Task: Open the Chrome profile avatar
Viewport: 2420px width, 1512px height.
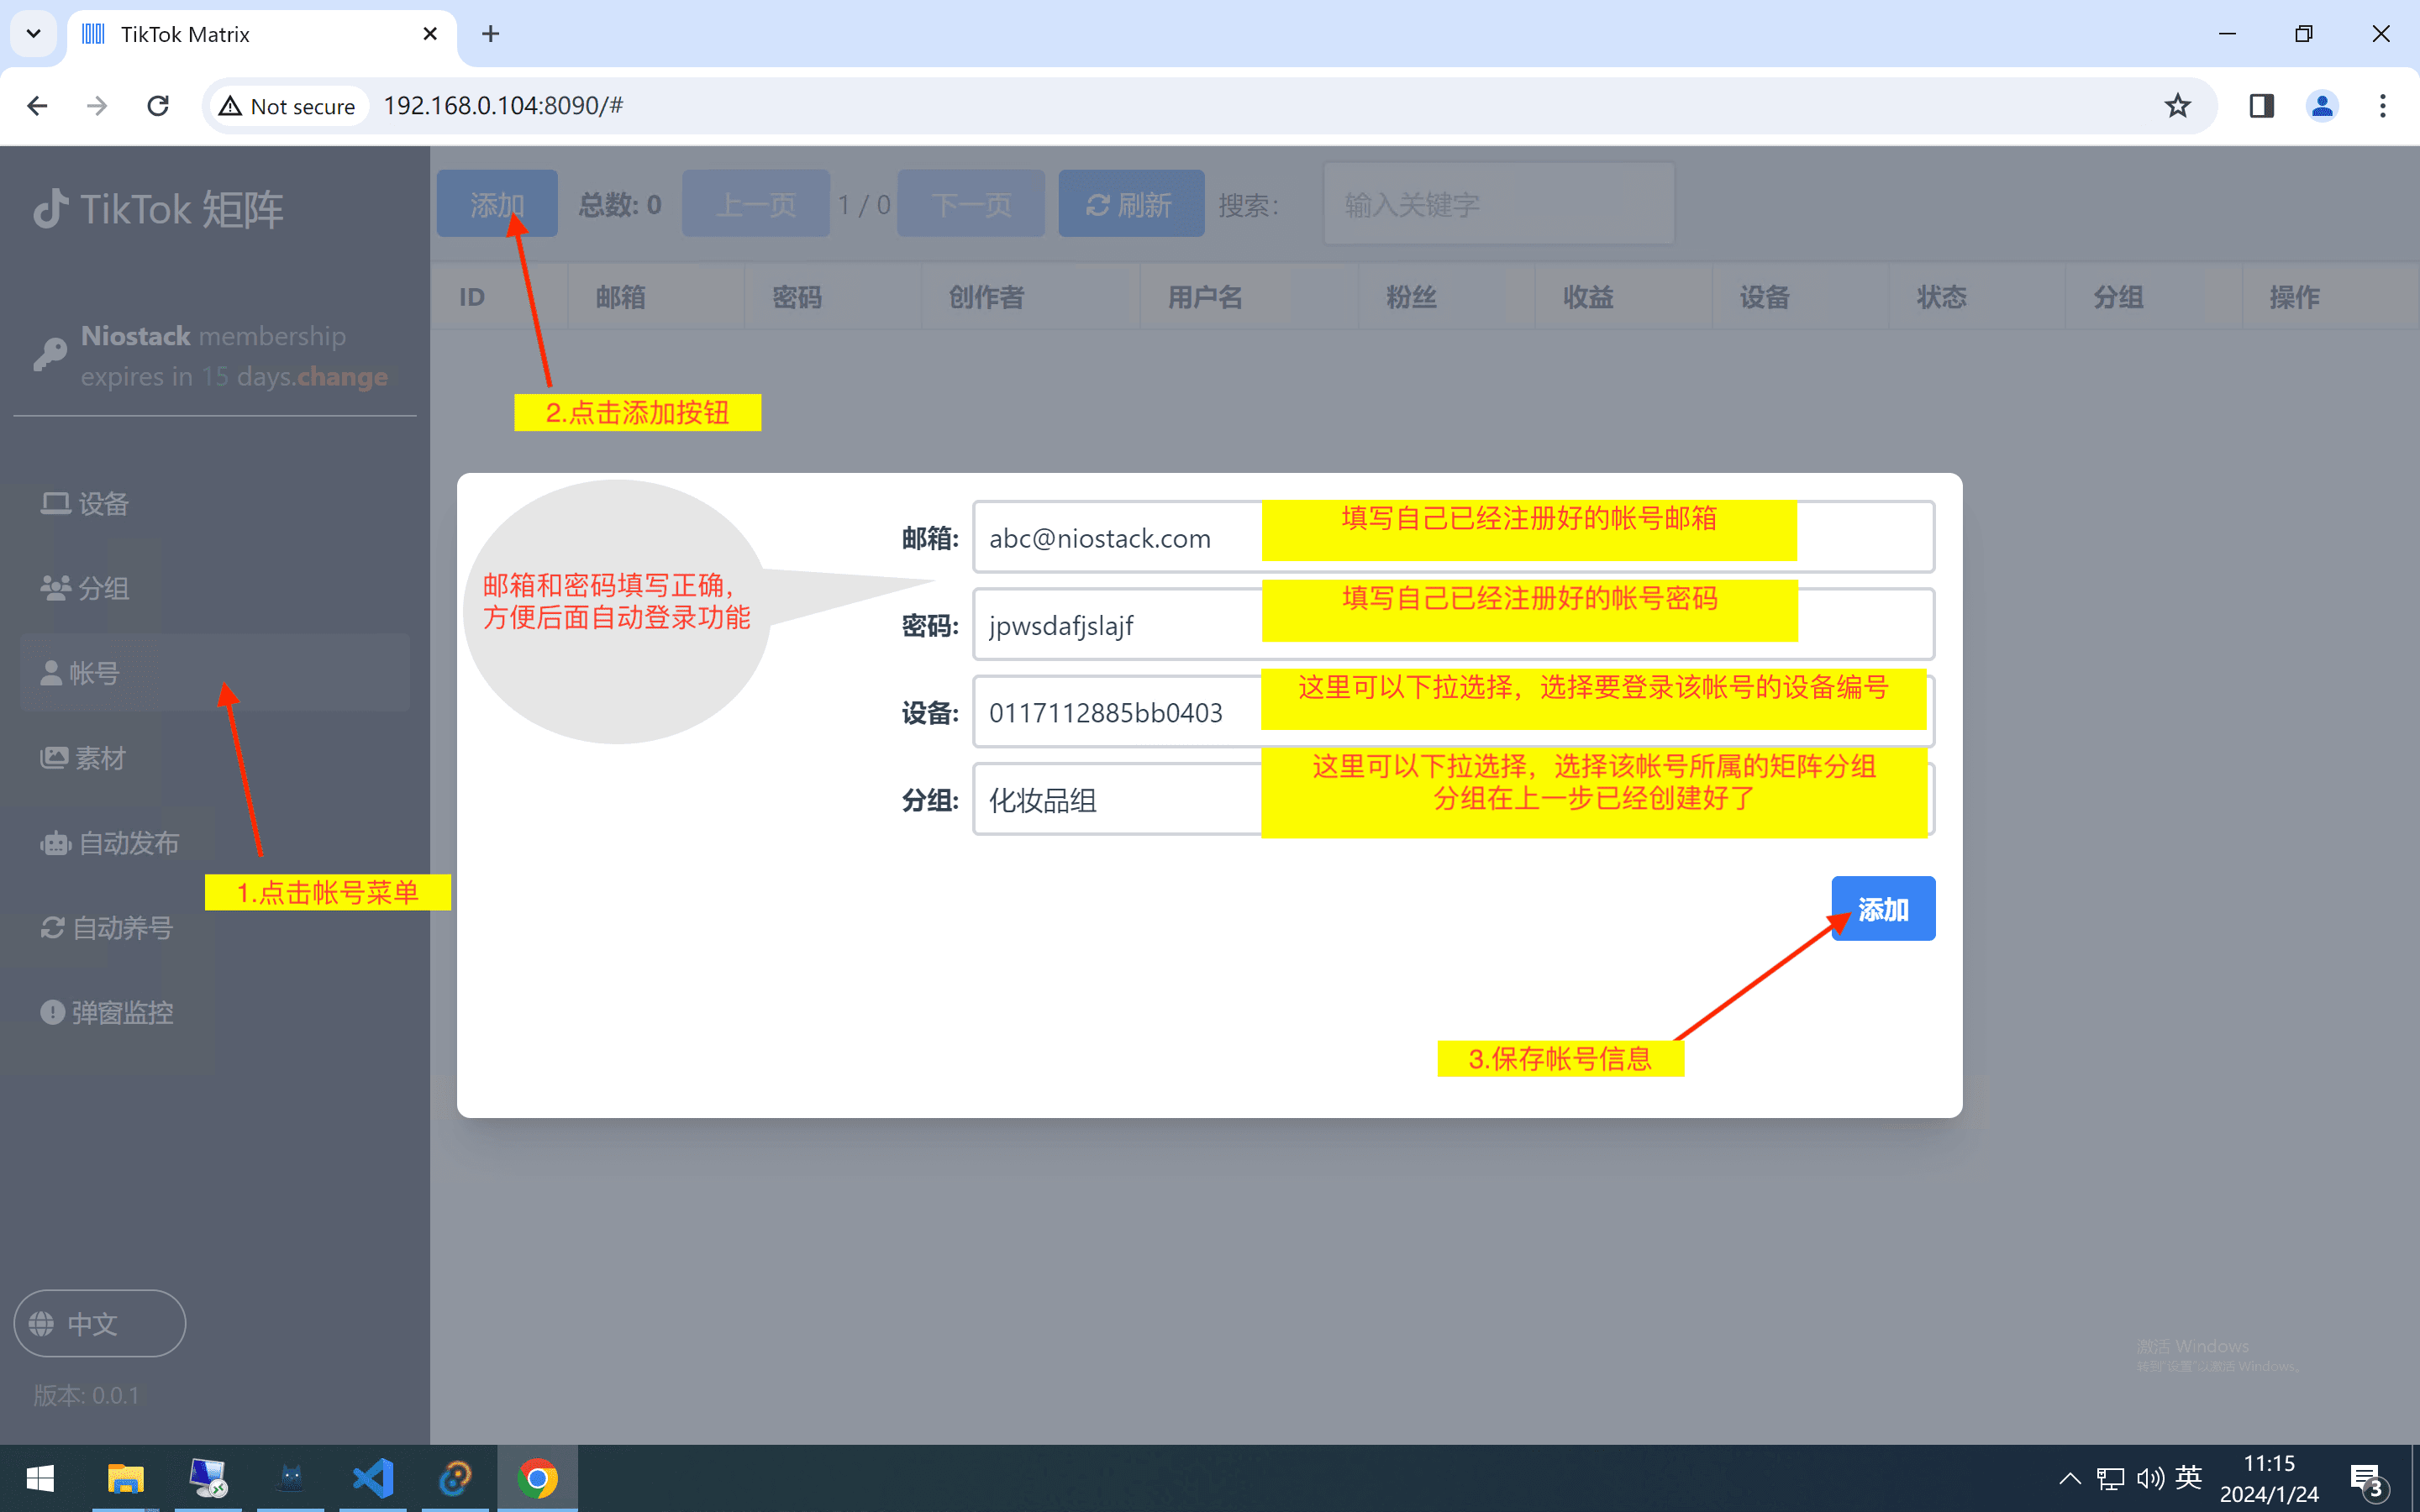Action: click(x=2322, y=106)
